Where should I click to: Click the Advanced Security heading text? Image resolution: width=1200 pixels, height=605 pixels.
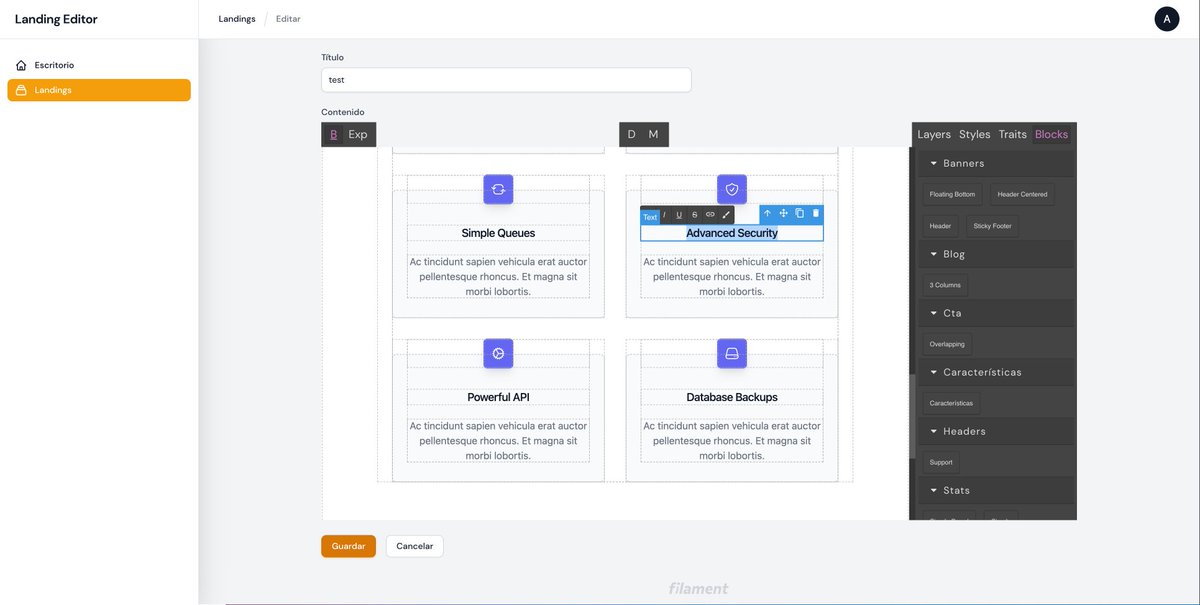pos(732,233)
